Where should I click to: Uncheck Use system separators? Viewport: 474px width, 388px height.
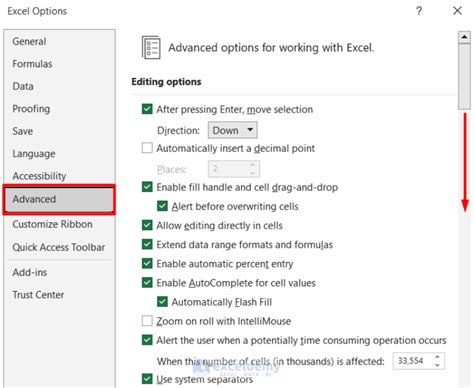pos(147,379)
